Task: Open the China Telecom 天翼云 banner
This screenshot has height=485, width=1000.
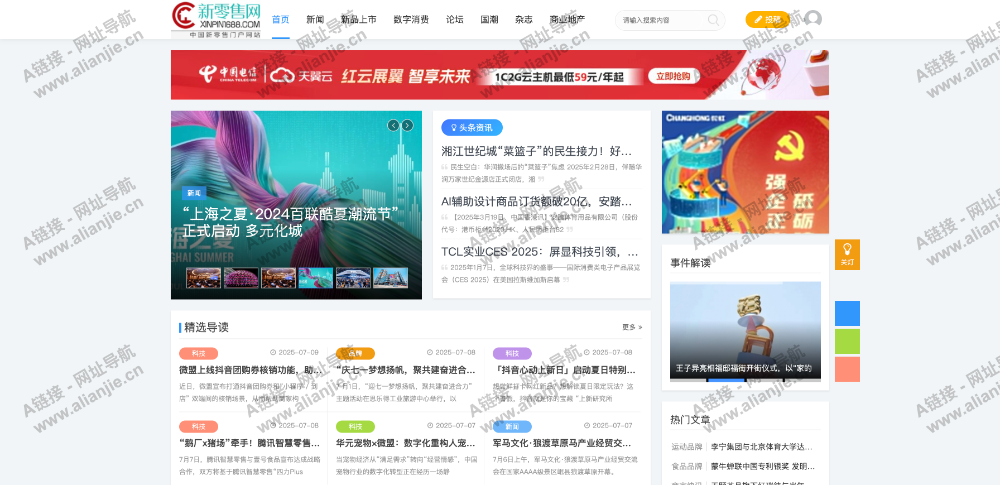Action: [499, 75]
